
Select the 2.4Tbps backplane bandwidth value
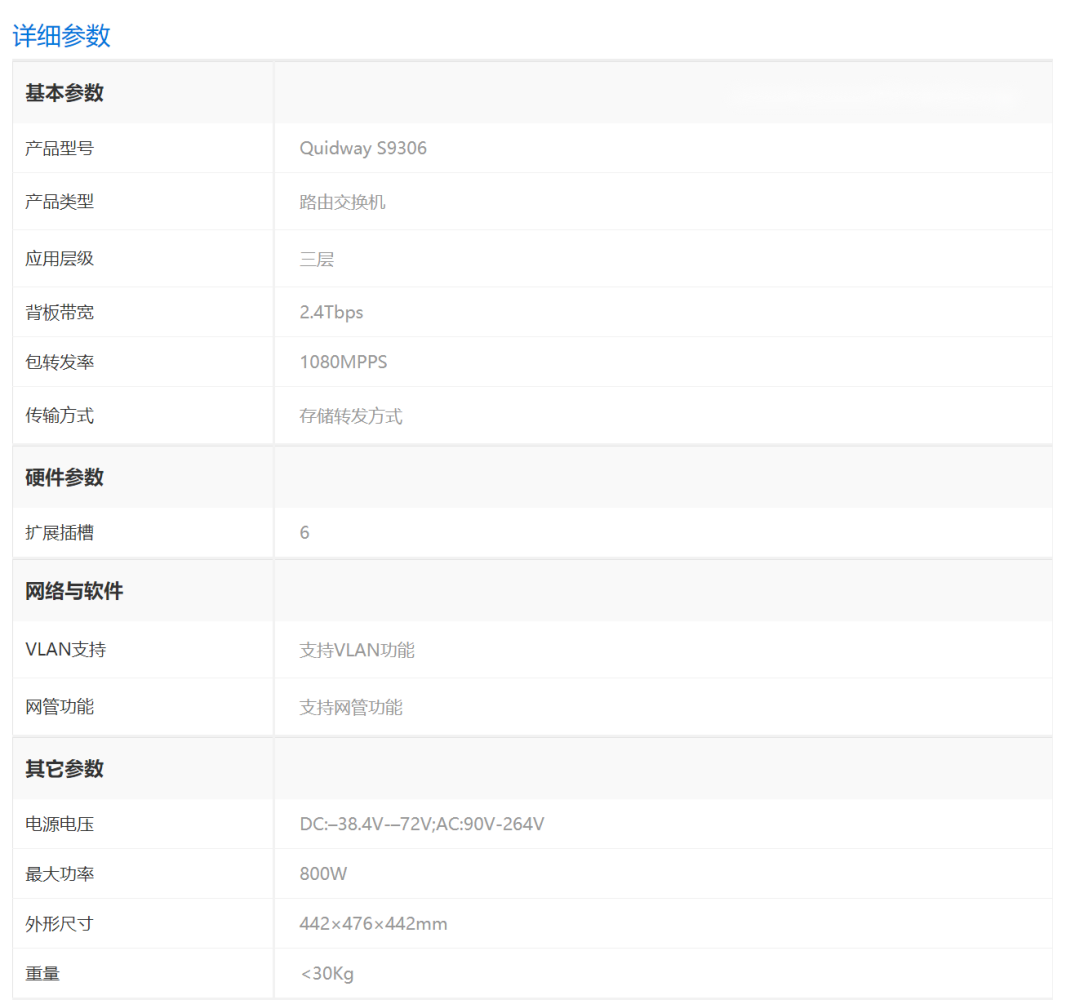point(331,312)
